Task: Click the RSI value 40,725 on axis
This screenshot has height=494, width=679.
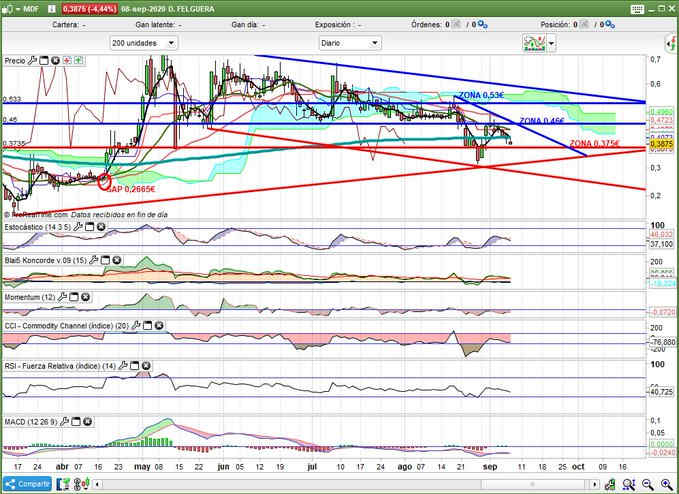Action: (661, 392)
